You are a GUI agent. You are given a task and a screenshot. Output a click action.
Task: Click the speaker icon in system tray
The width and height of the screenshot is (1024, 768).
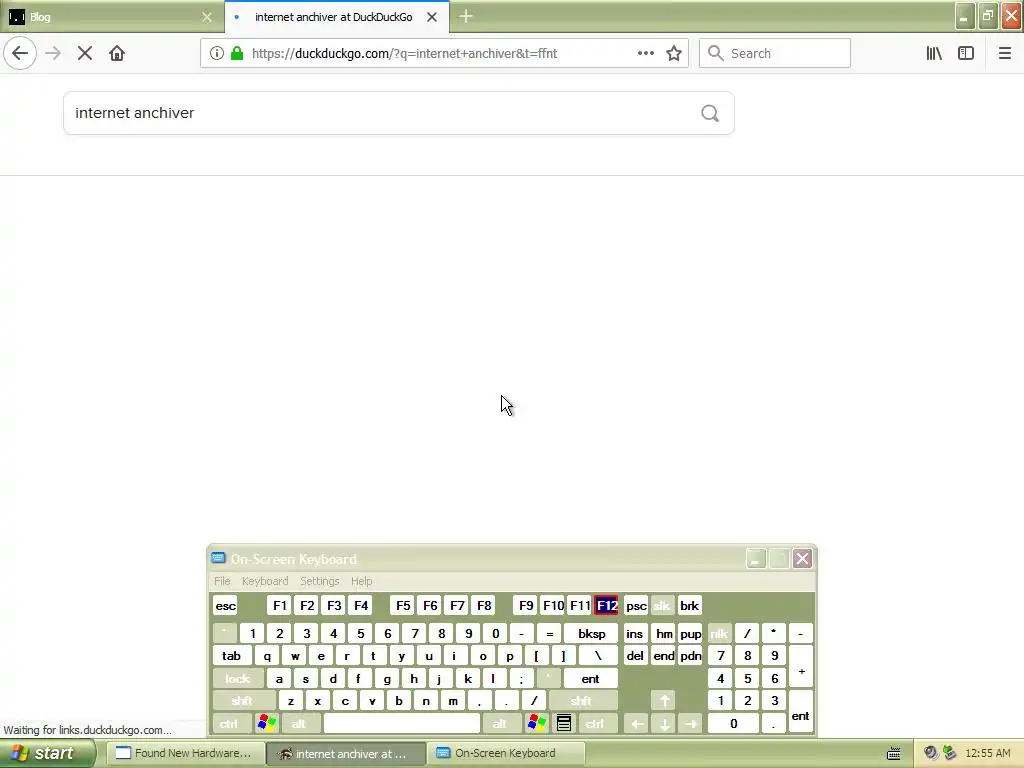(931, 754)
